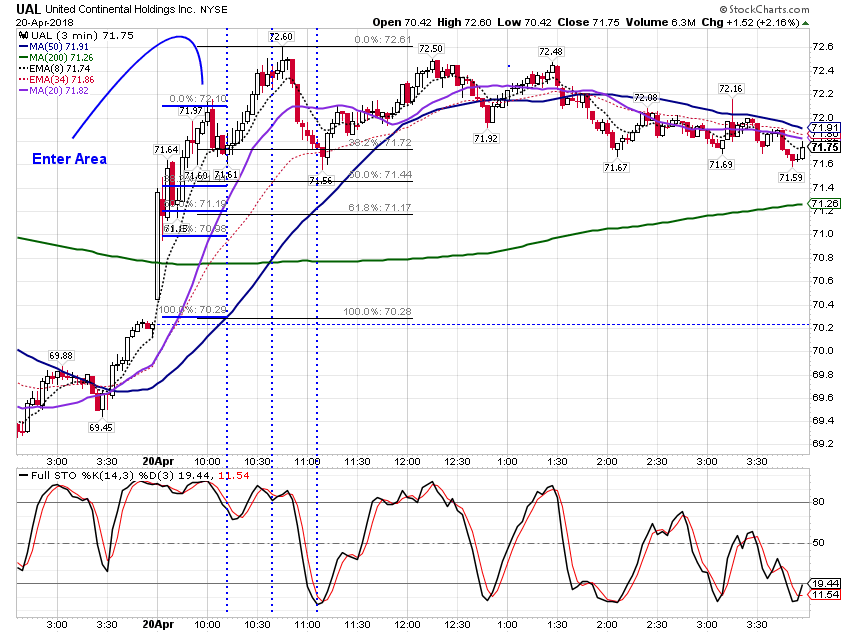
Task: Click the 38.2%: 71.72 Fibonacci label
Action: click(380, 143)
